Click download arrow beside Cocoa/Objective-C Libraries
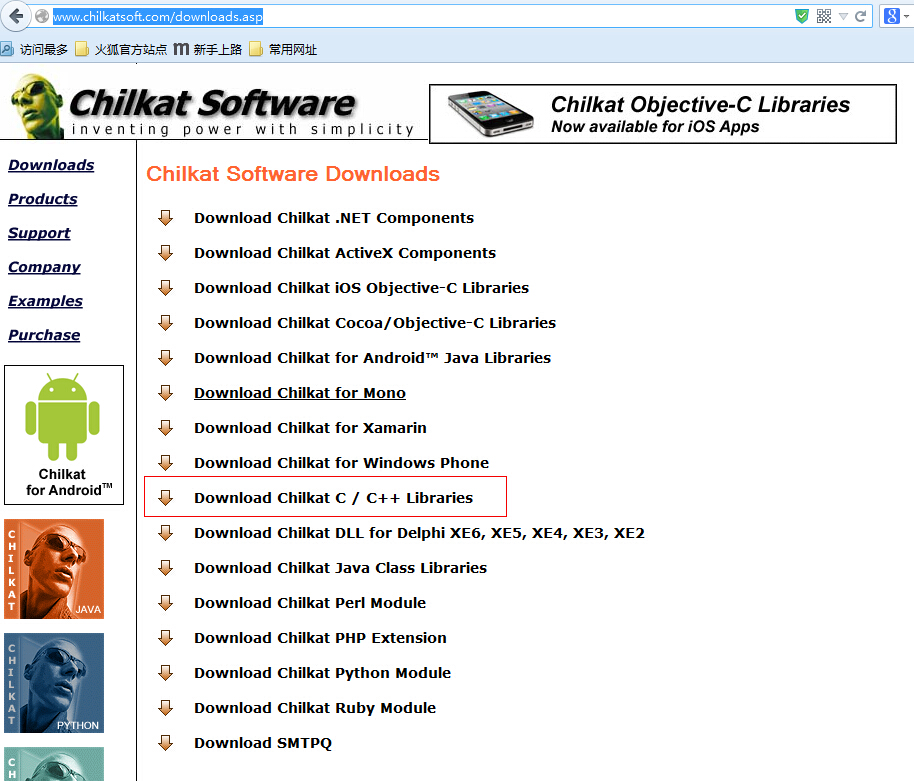This screenshot has height=781, width=914. (x=166, y=323)
